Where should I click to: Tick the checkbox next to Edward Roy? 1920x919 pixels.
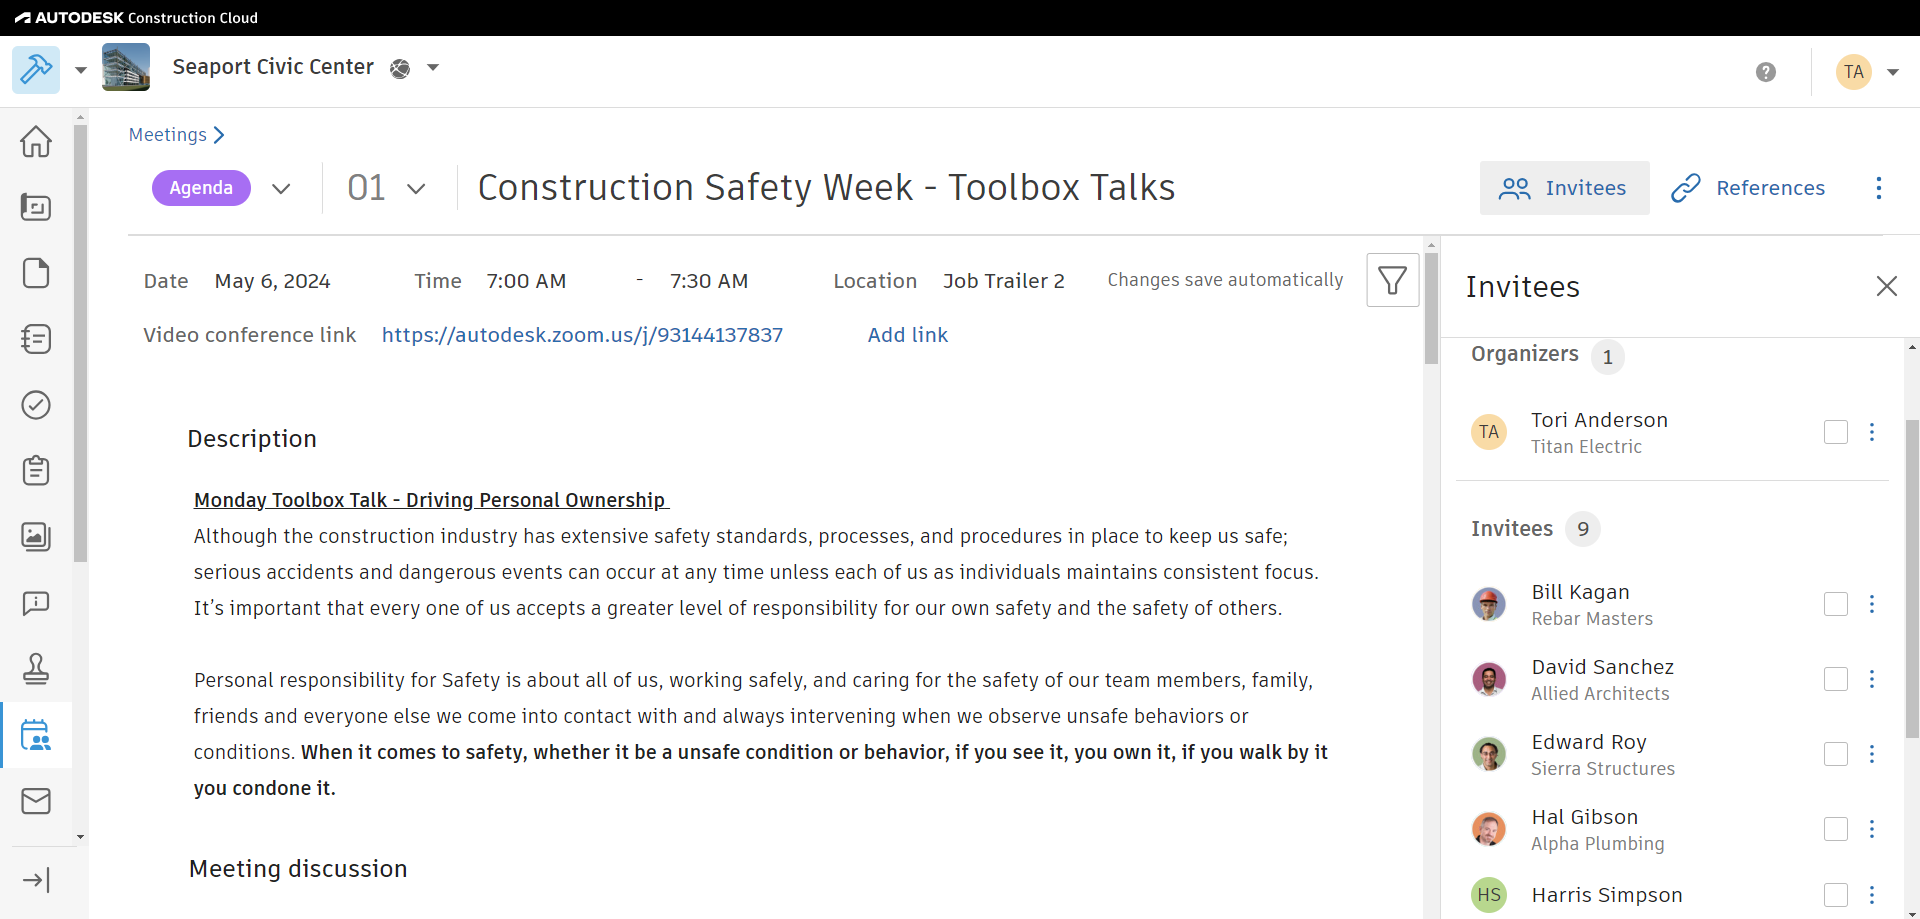tap(1835, 754)
